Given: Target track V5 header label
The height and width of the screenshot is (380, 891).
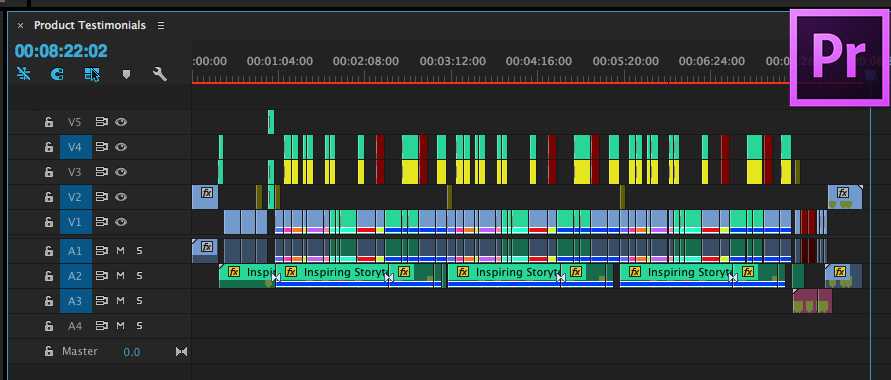Looking at the screenshot, I should [x=75, y=122].
